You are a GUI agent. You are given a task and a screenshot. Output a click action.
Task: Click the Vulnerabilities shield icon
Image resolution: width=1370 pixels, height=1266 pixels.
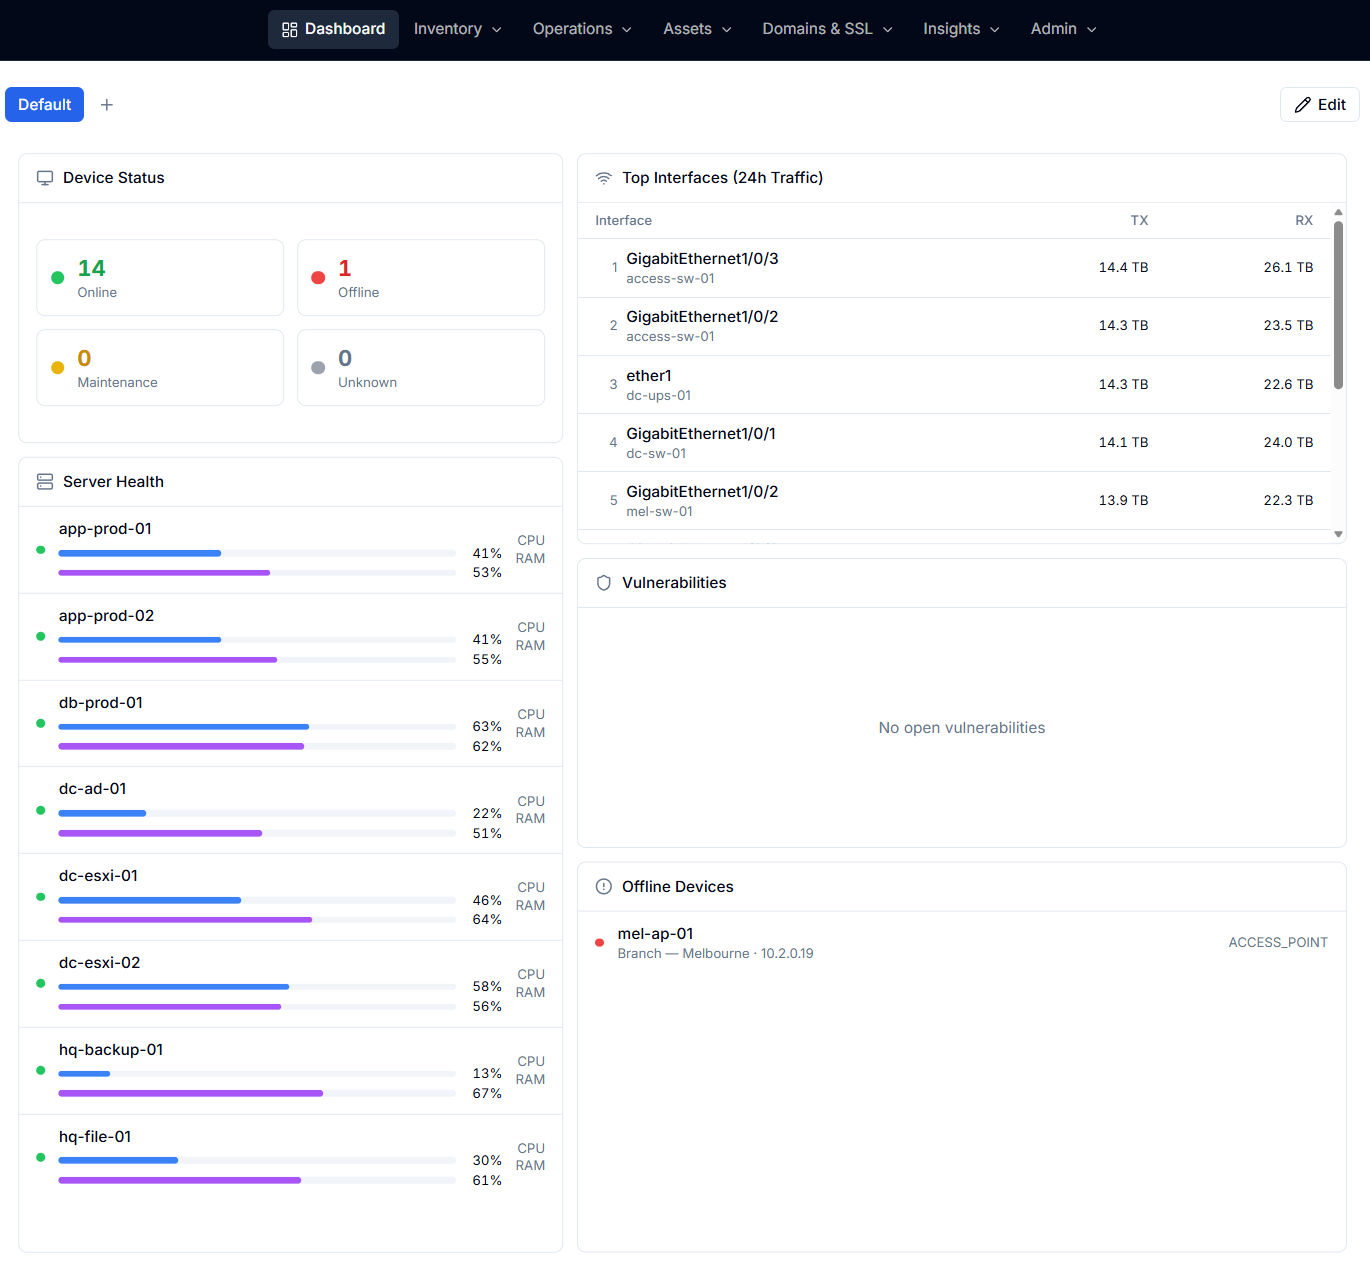coord(604,583)
